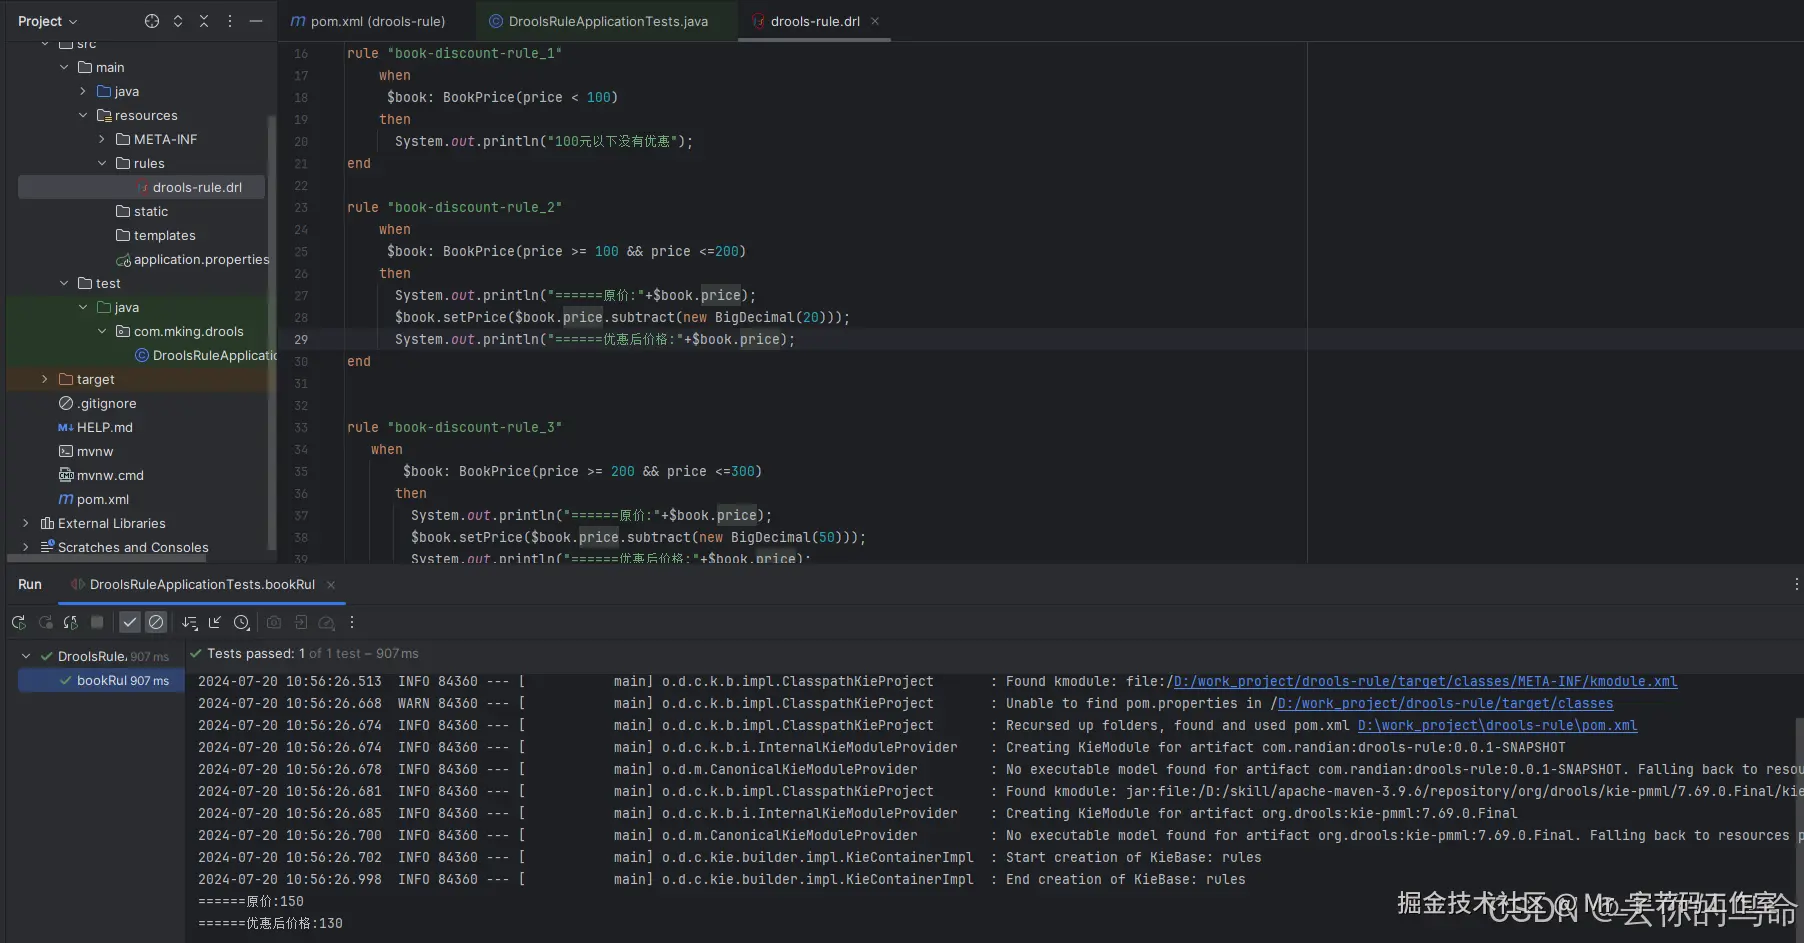
Task: Collapse the resources folder
Action: click(x=83, y=115)
